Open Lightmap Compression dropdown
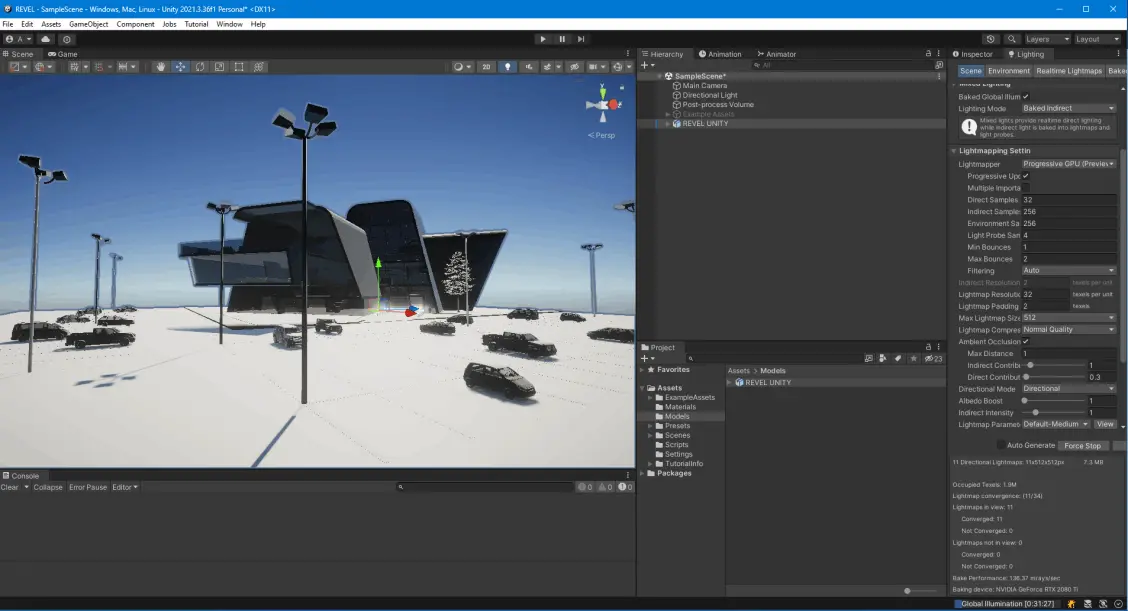The image size is (1128, 611). [x=1068, y=330]
